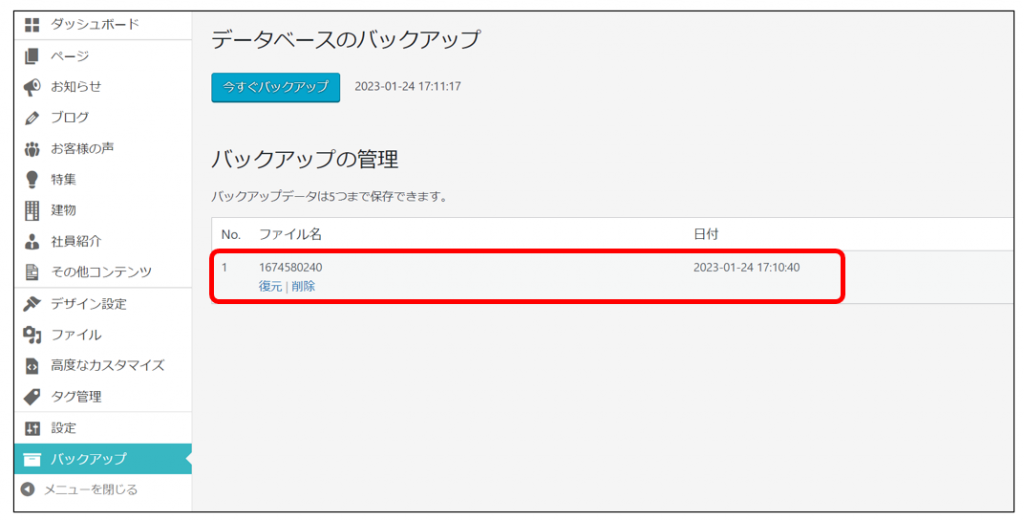Click the 削除 link for backup 1674580240
The width and height of the screenshot is (1024, 521).
303,286
